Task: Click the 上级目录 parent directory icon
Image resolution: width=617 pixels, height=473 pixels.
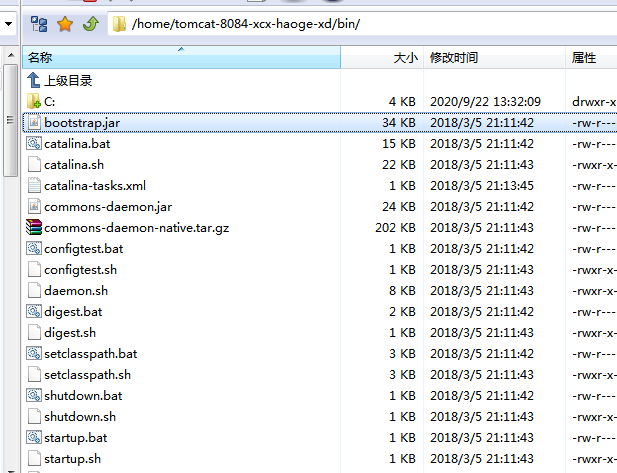Action: coord(34,81)
